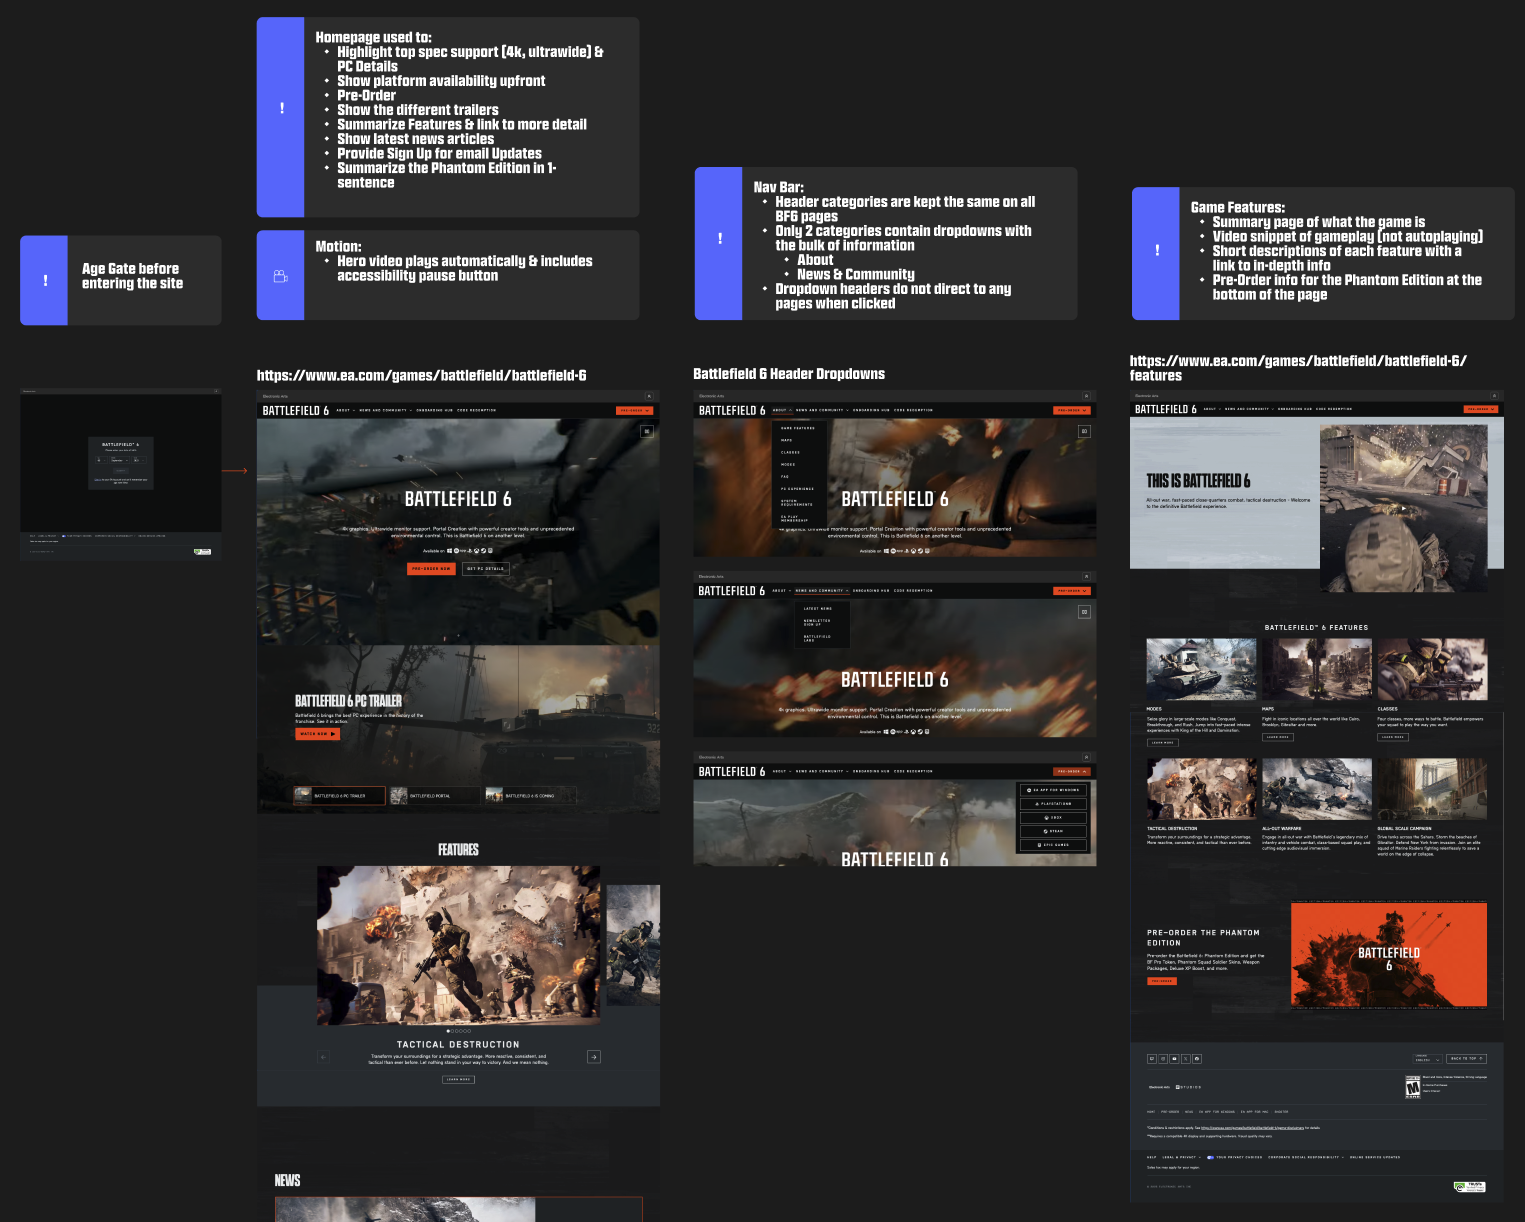Screen dimensions: 1525x1222
Task: Collapse expanded Pre-Order dropdown in third header frame
Action: [1071, 771]
